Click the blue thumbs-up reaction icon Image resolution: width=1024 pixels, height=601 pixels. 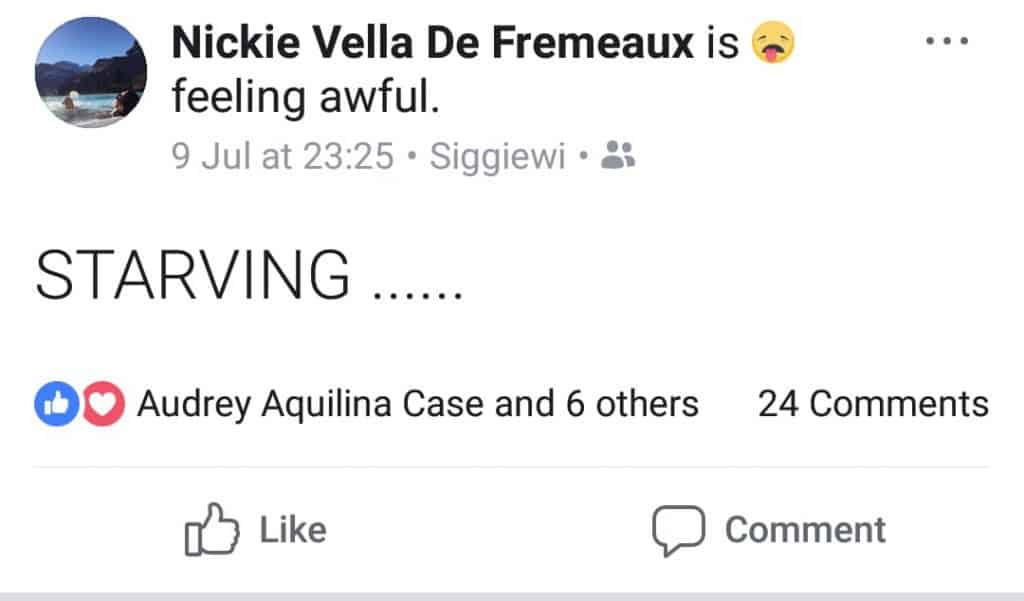tap(55, 404)
